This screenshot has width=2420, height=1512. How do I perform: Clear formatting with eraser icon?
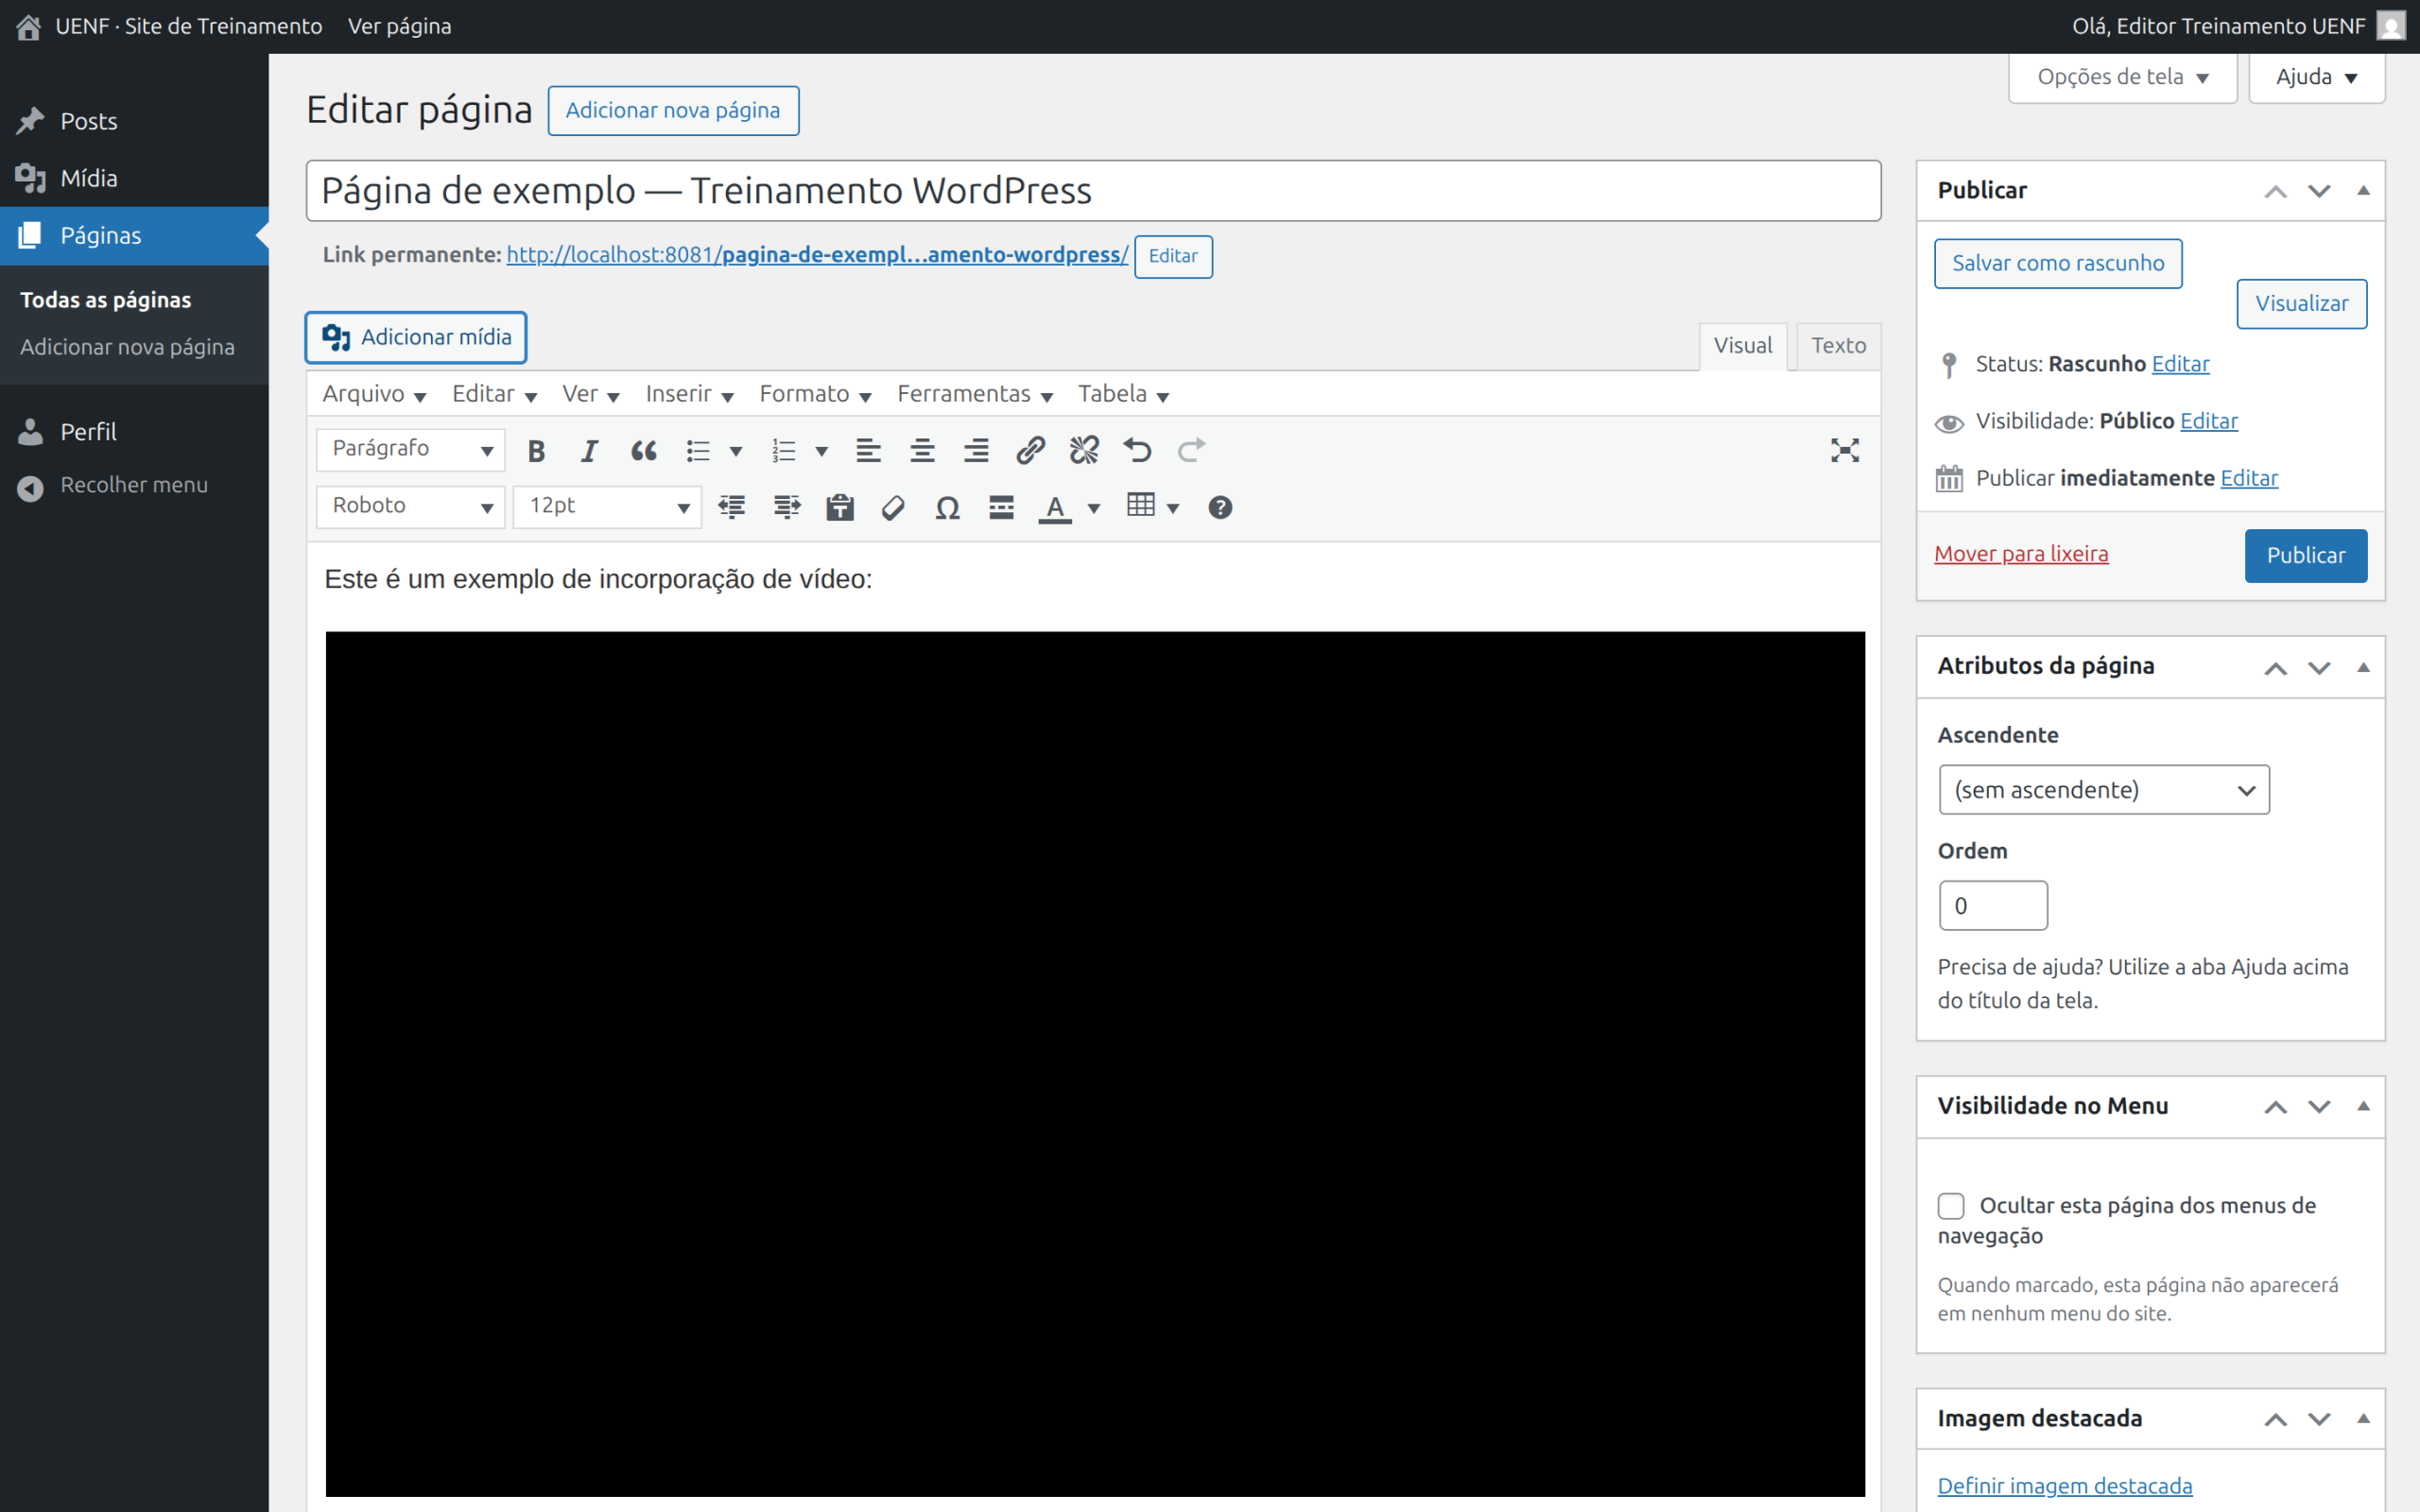point(894,508)
